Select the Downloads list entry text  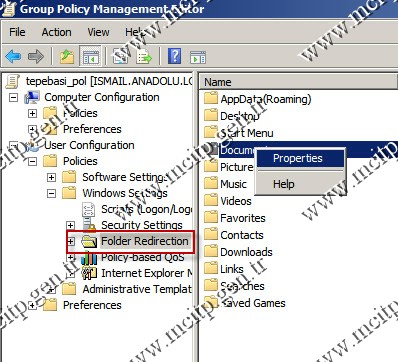click(246, 252)
